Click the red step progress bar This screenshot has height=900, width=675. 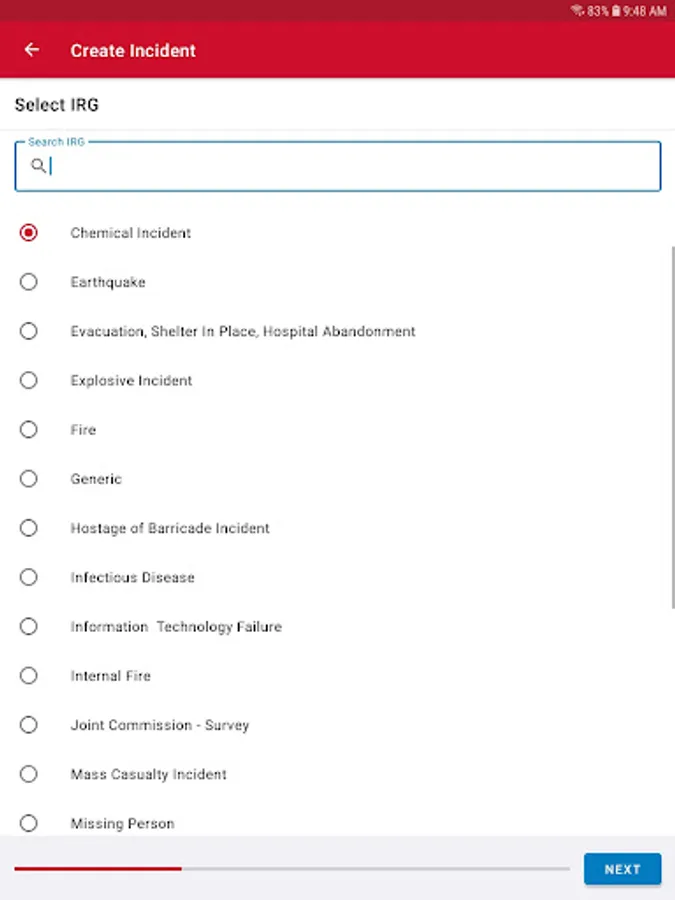pos(98,869)
